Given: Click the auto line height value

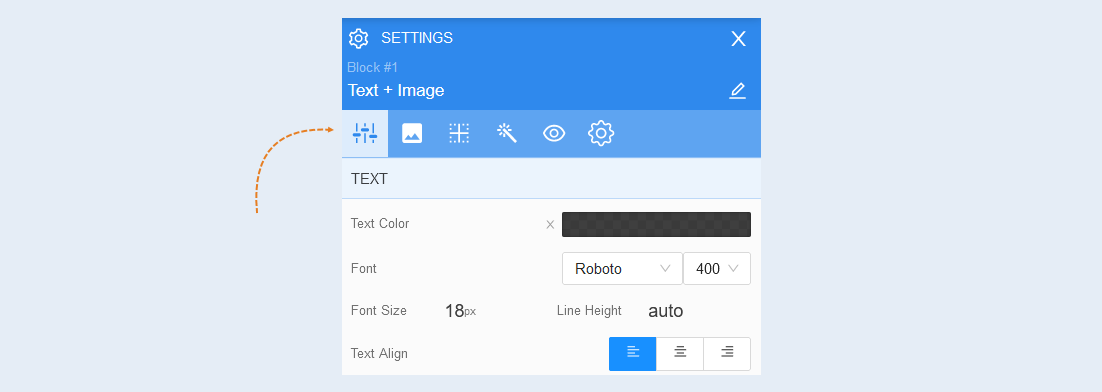Looking at the screenshot, I should point(666,311).
